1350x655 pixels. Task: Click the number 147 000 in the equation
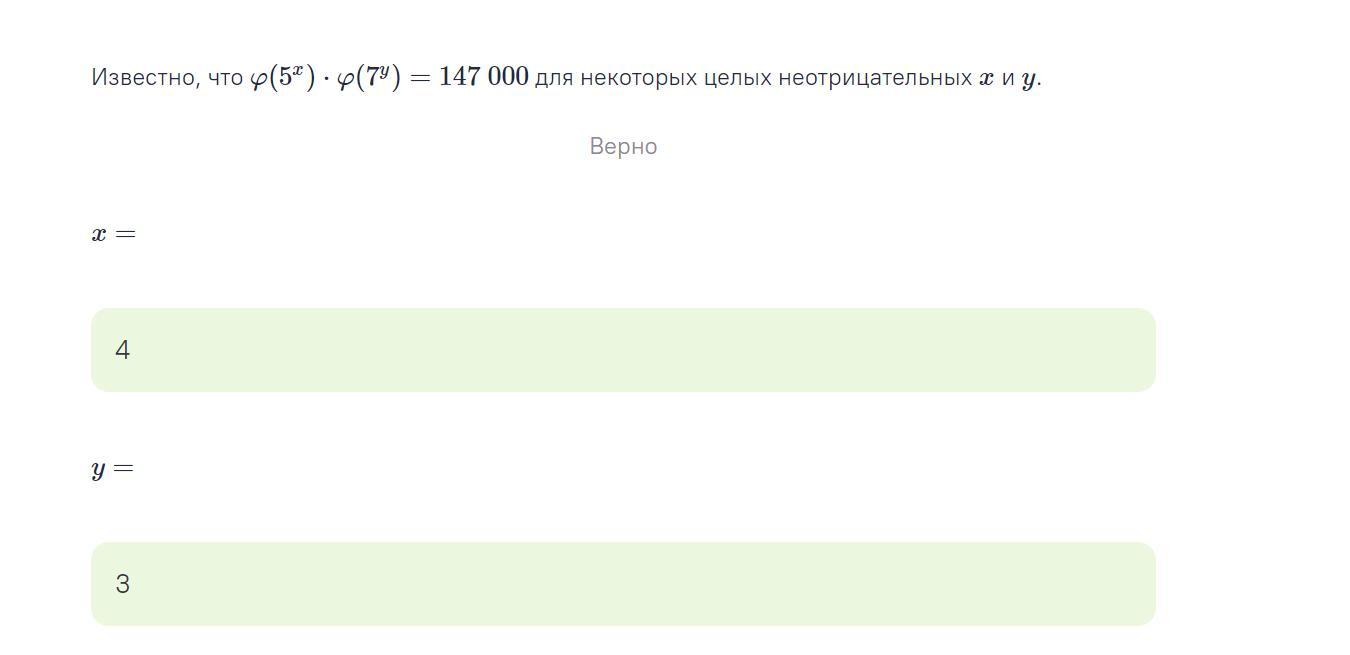click(x=483, y=78)
